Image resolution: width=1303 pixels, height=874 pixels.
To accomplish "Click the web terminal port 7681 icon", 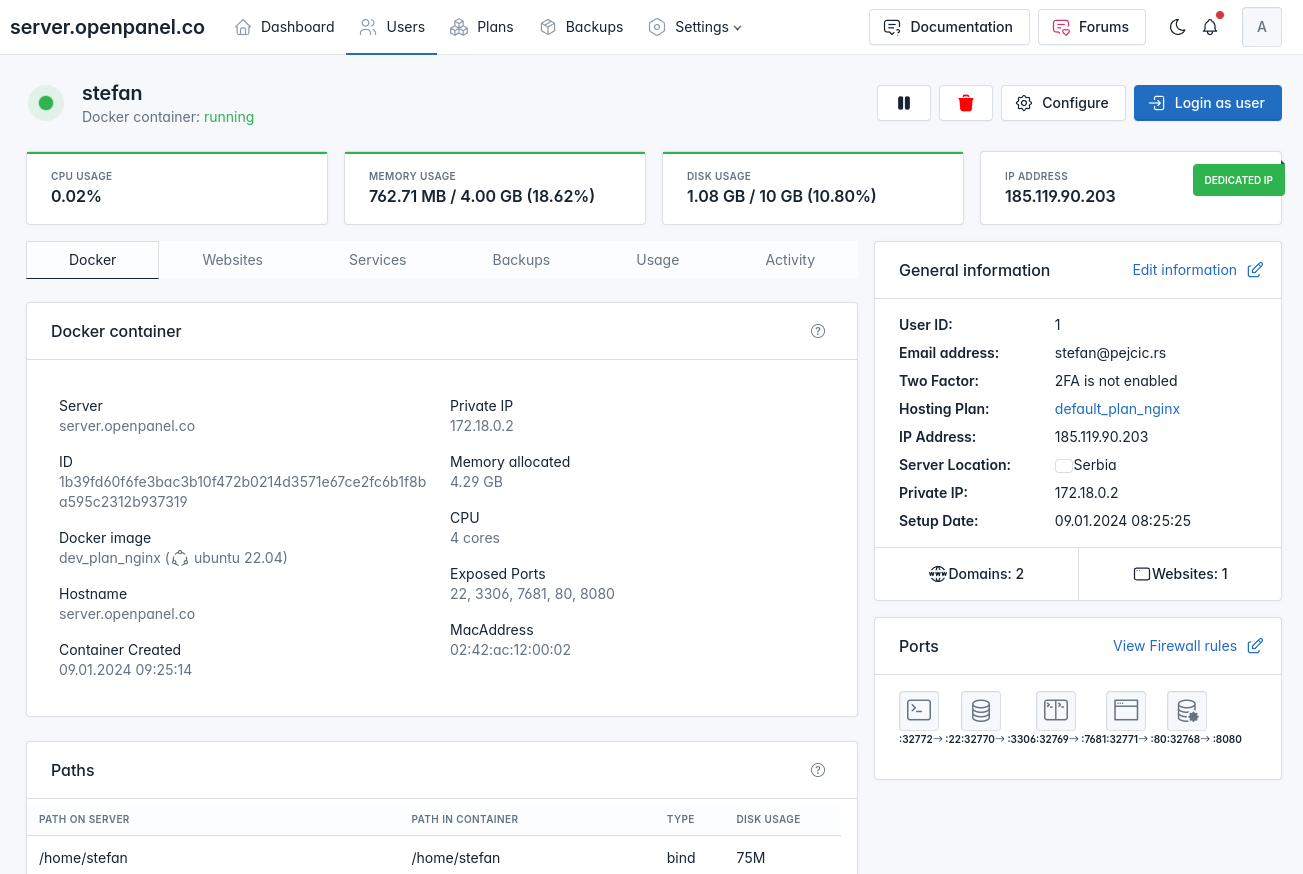I will [x=1056, y=710].
